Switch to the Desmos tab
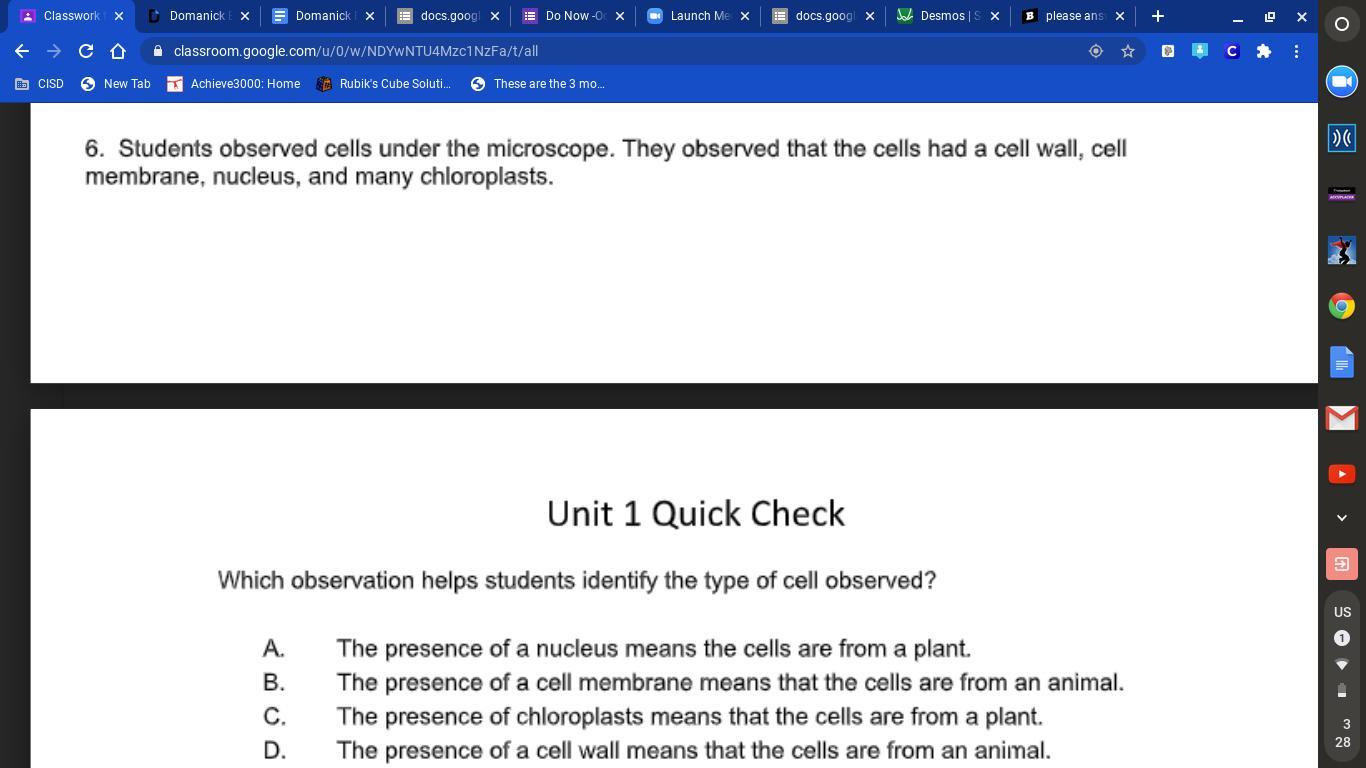The image size is (1366, 768). point(948,16)
